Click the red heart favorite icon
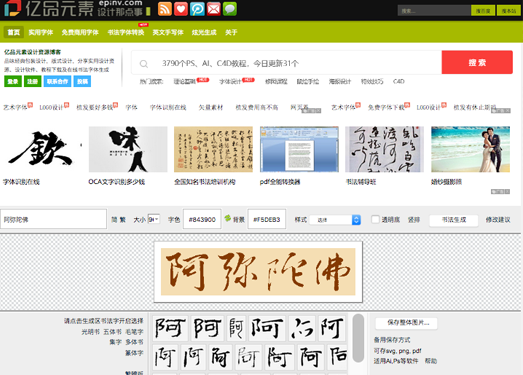The image size is (523, 375). [181, 9]
